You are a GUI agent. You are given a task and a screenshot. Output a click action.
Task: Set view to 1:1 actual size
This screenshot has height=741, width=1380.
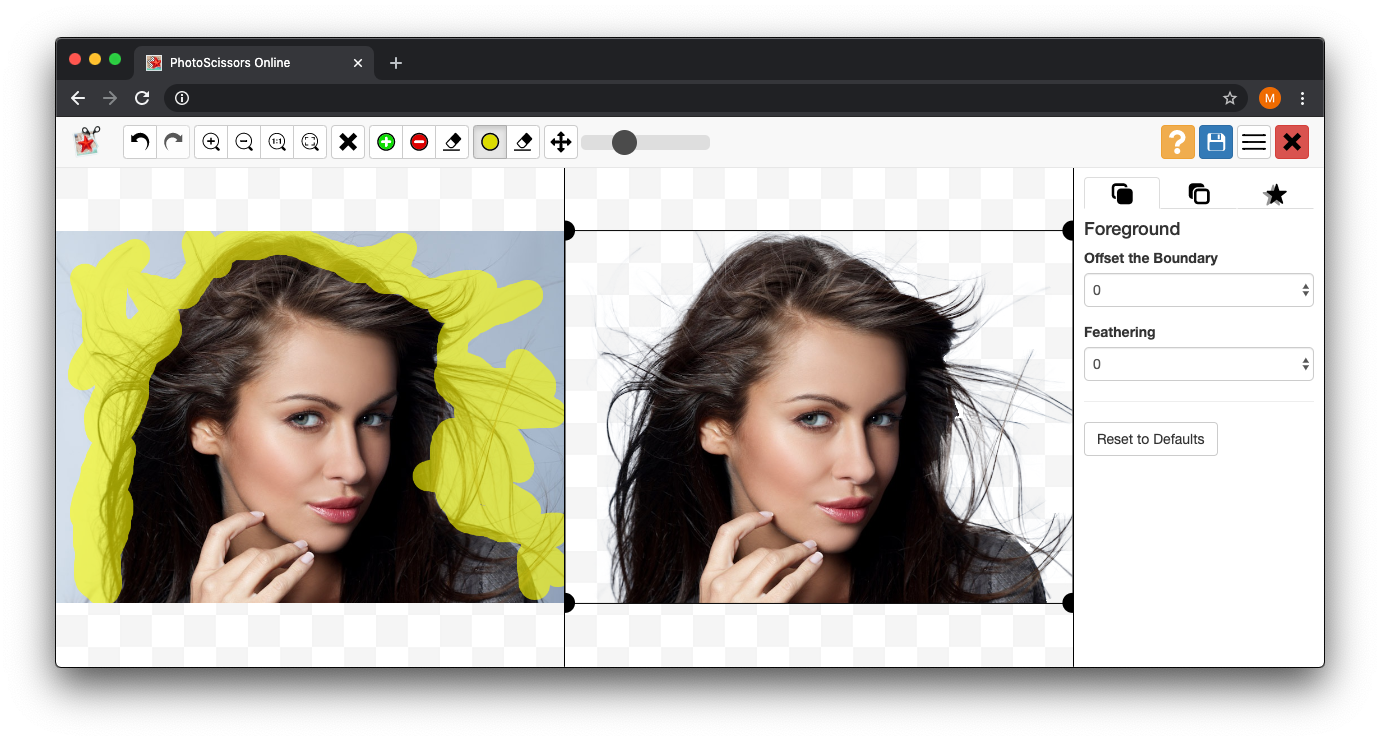point(277,142)
